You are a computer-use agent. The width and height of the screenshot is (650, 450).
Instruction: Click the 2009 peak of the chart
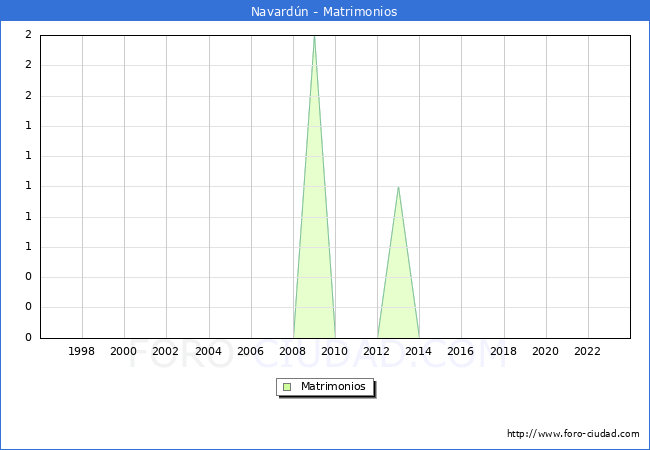[x=314, y=36]
